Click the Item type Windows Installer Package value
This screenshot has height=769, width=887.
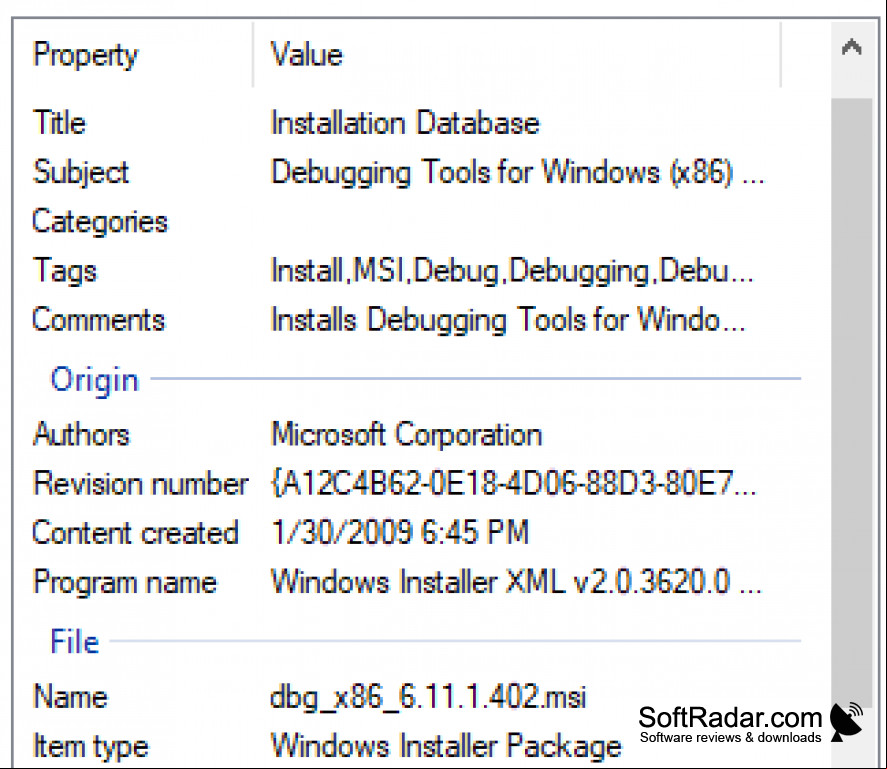(446, 746)
